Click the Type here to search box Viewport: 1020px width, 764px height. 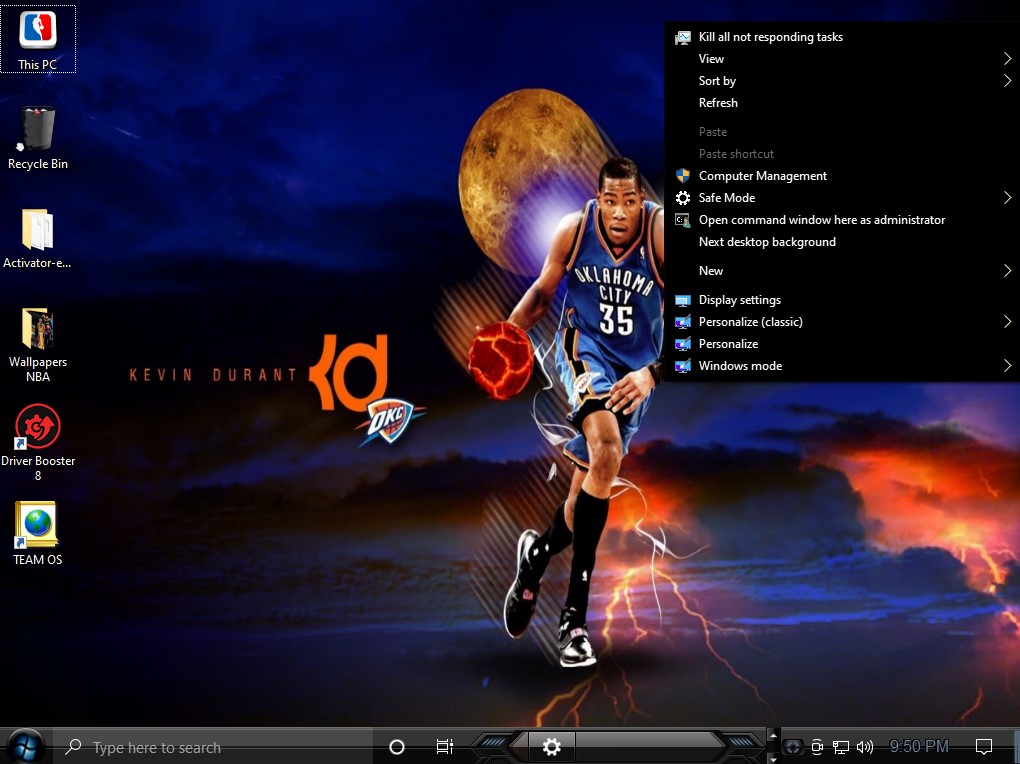click(x=215, y=747)
